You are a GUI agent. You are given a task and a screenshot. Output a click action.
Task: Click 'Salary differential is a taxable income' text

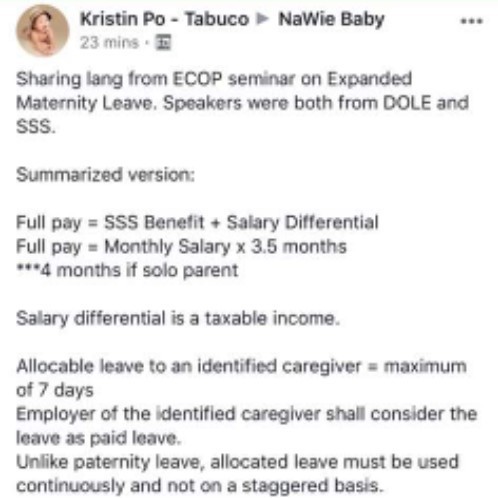click(178, 318)
